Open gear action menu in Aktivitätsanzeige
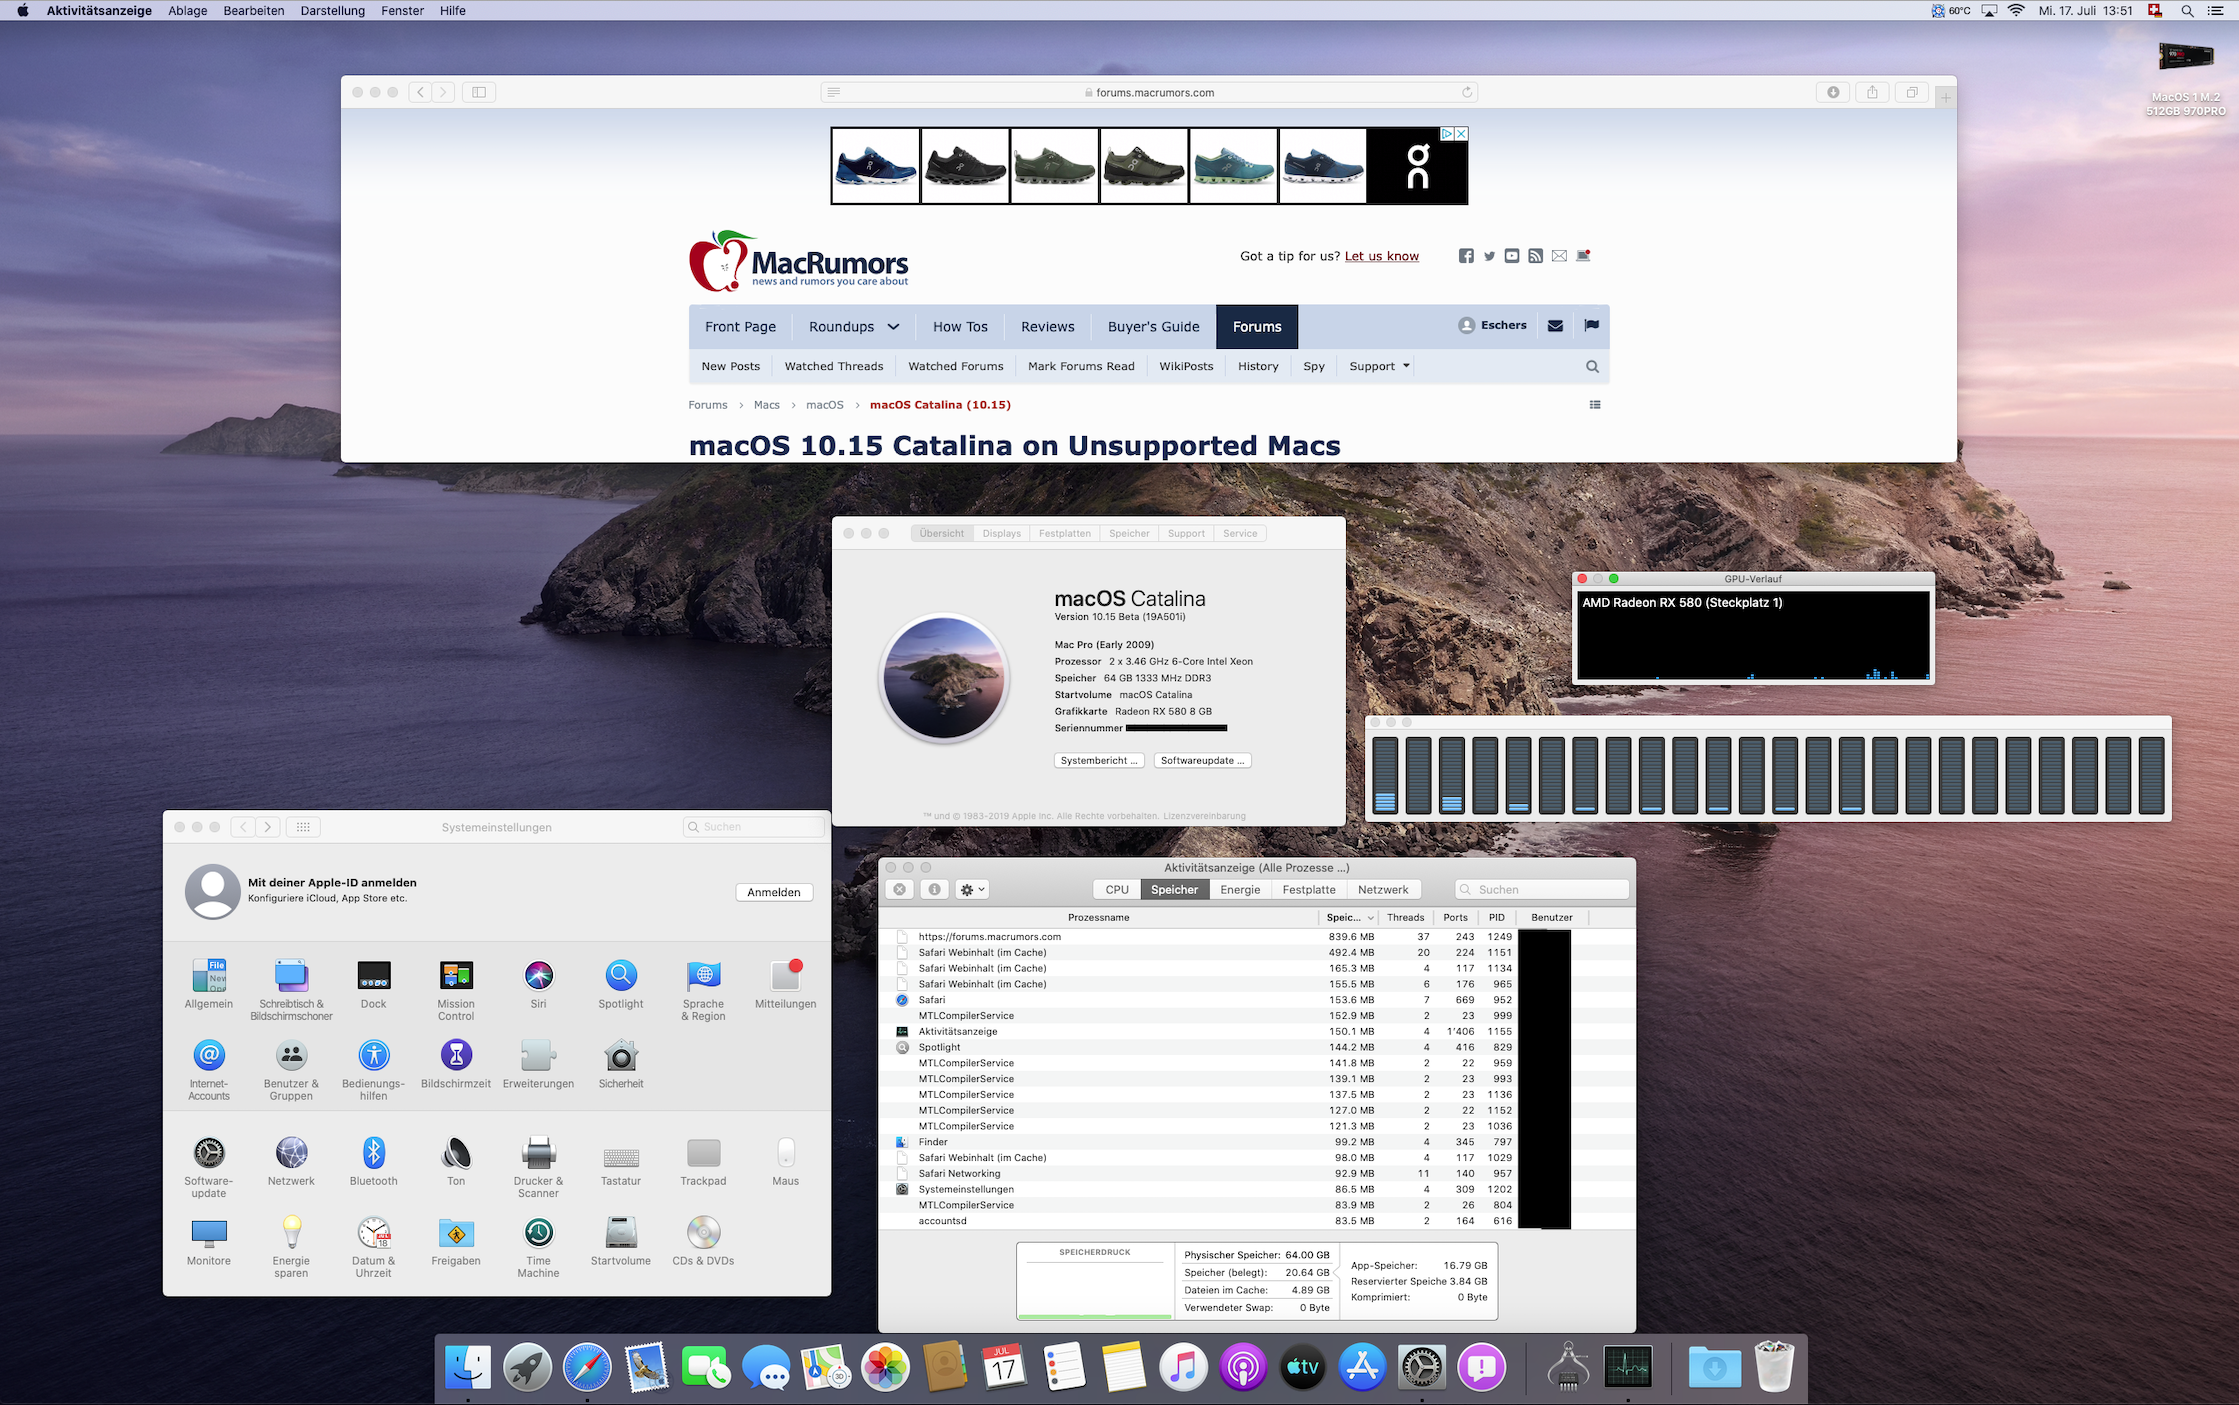The image size is (2239, 1405). click(x=972, y=890)
